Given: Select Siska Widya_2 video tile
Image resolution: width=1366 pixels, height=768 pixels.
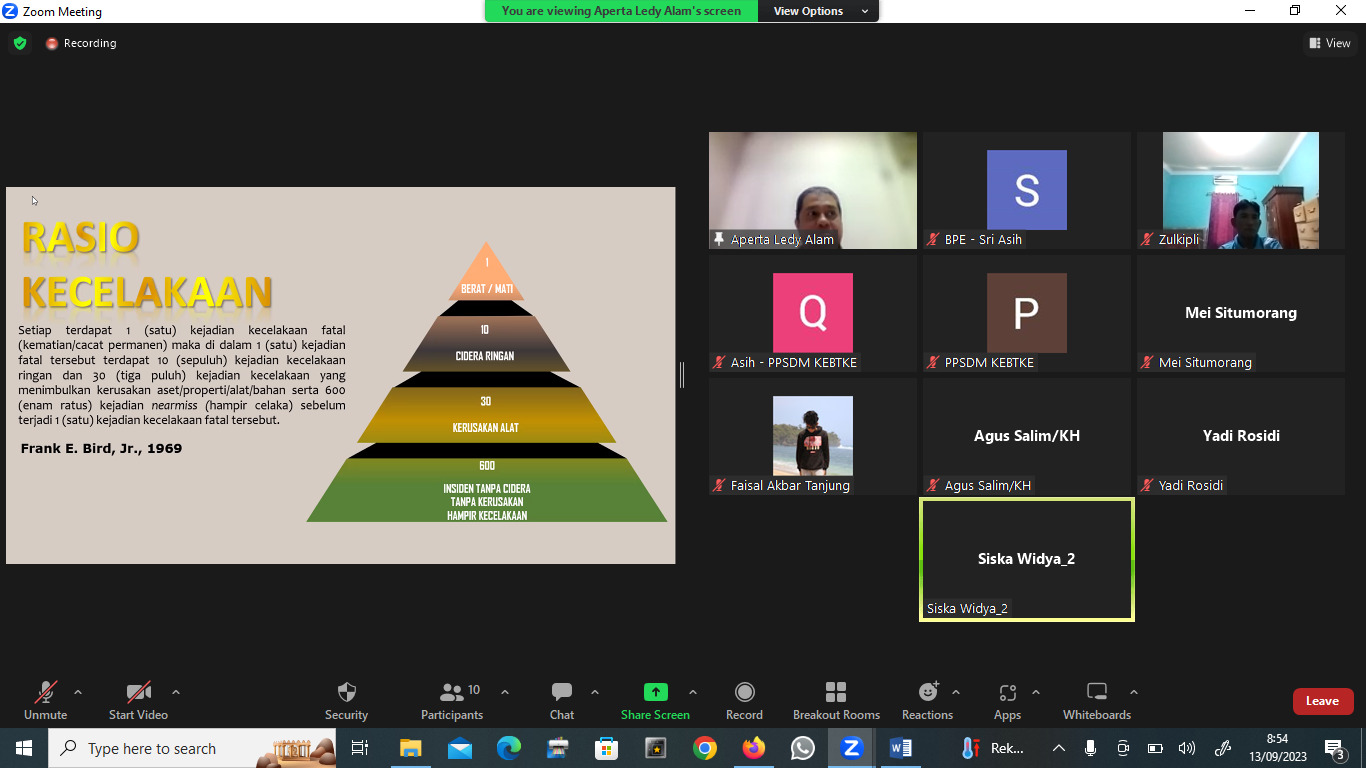Looking at the screenshot, I should [1026, 560].
